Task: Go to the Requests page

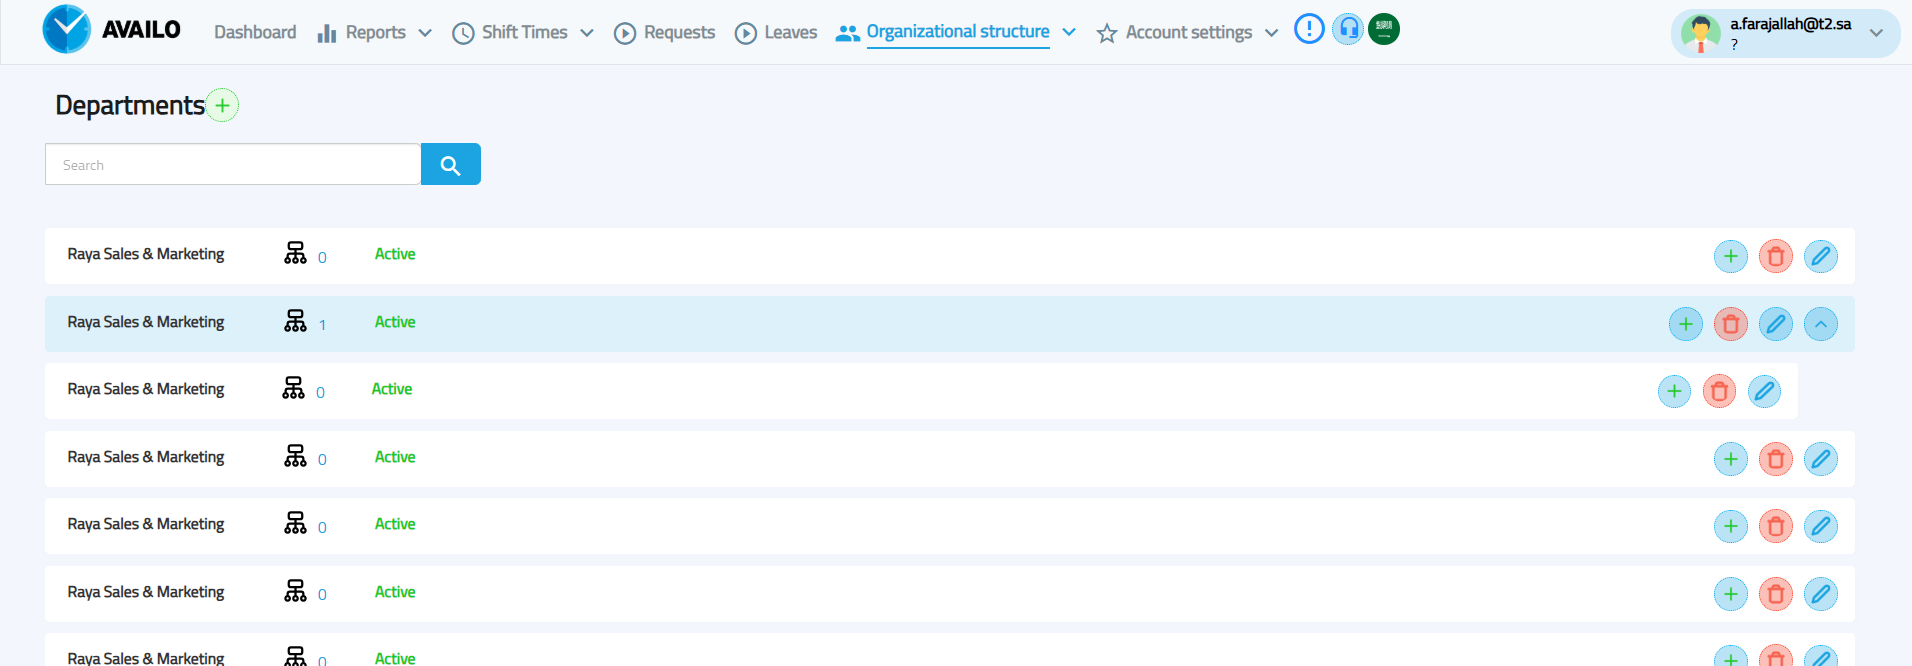Action: 679,32
